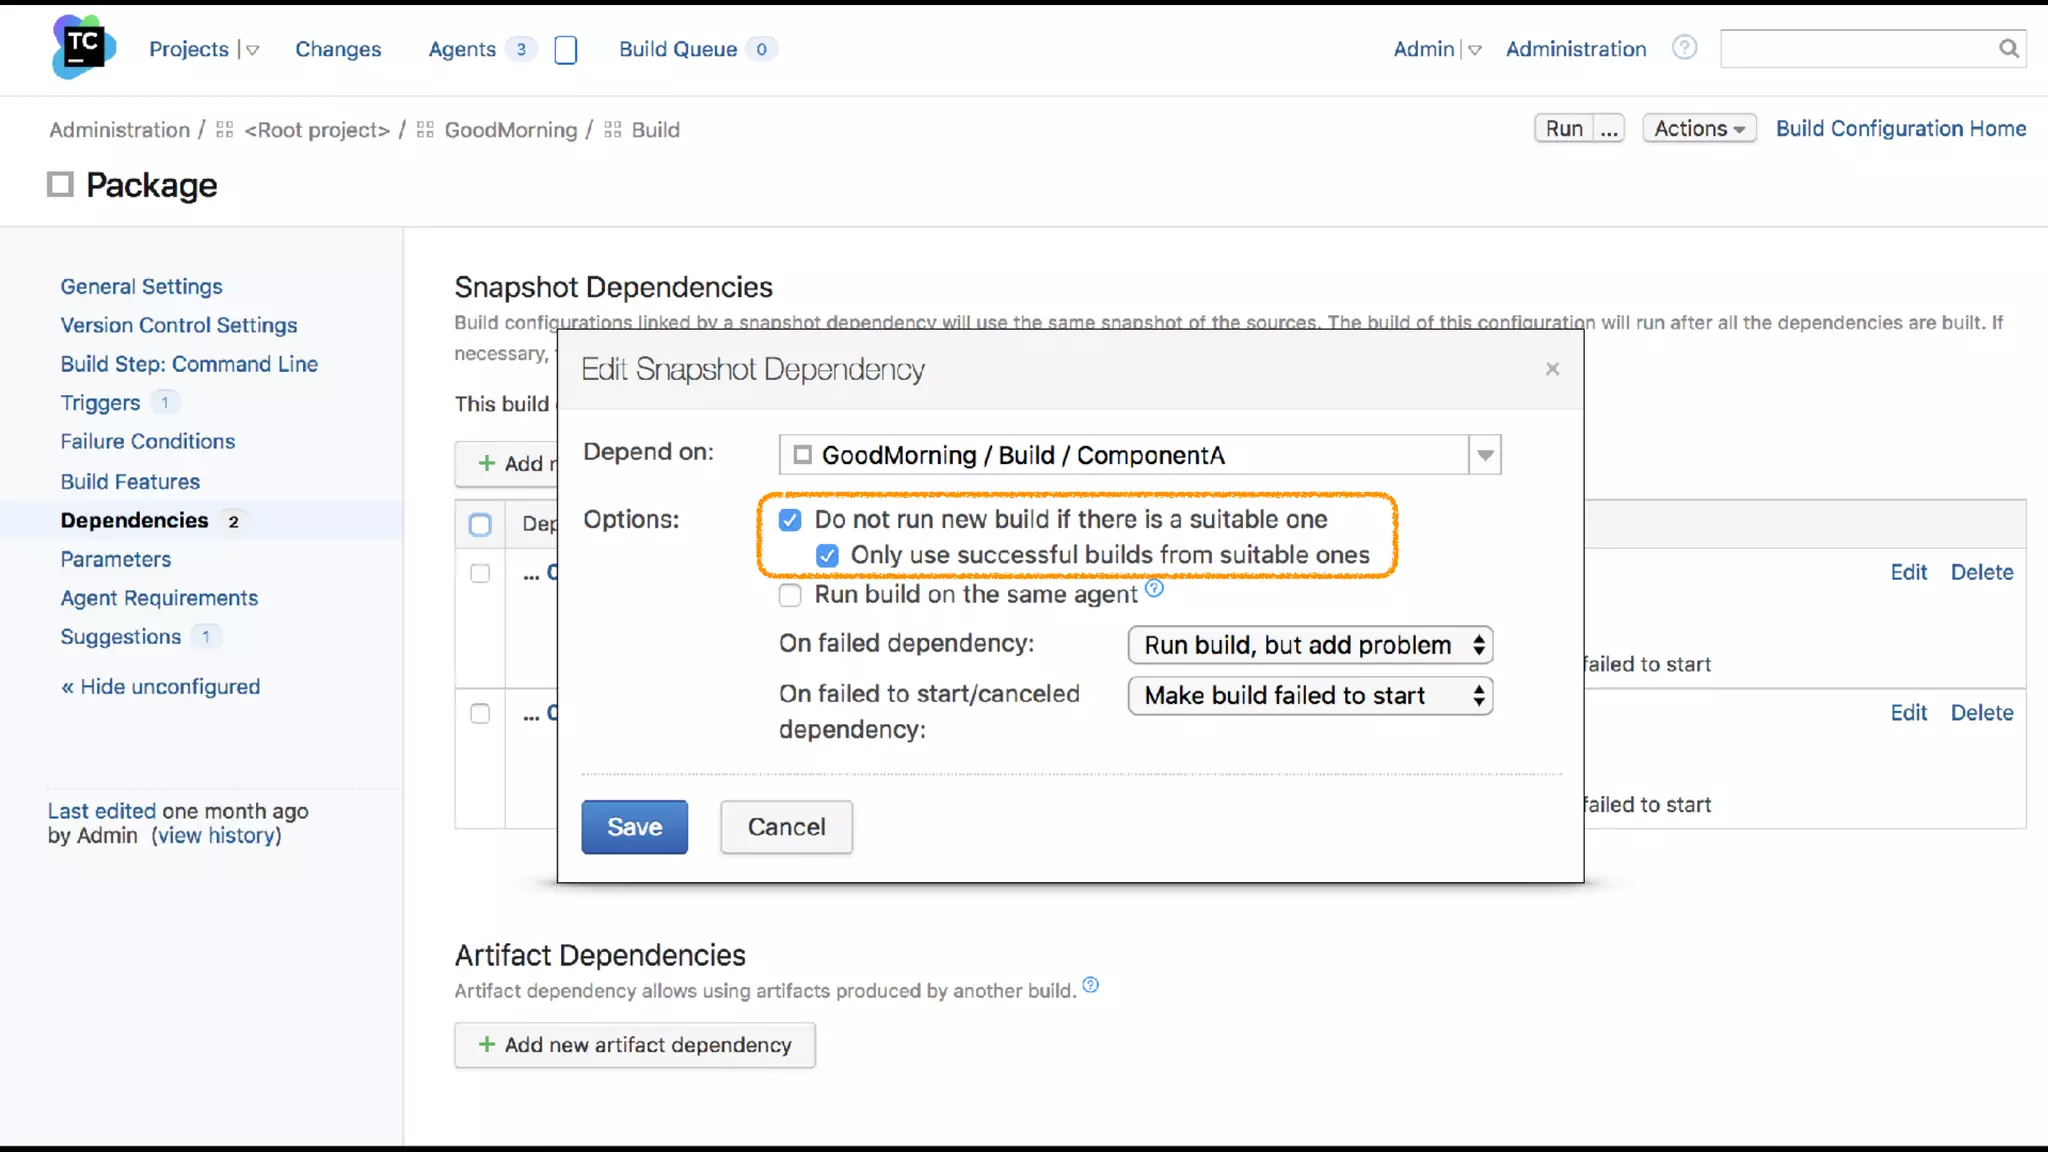Viewport: 2048px width, 1152px height.
Task: Uncheck Only use successful builds option
Action: pyautogui.click(x=827, y=555)
